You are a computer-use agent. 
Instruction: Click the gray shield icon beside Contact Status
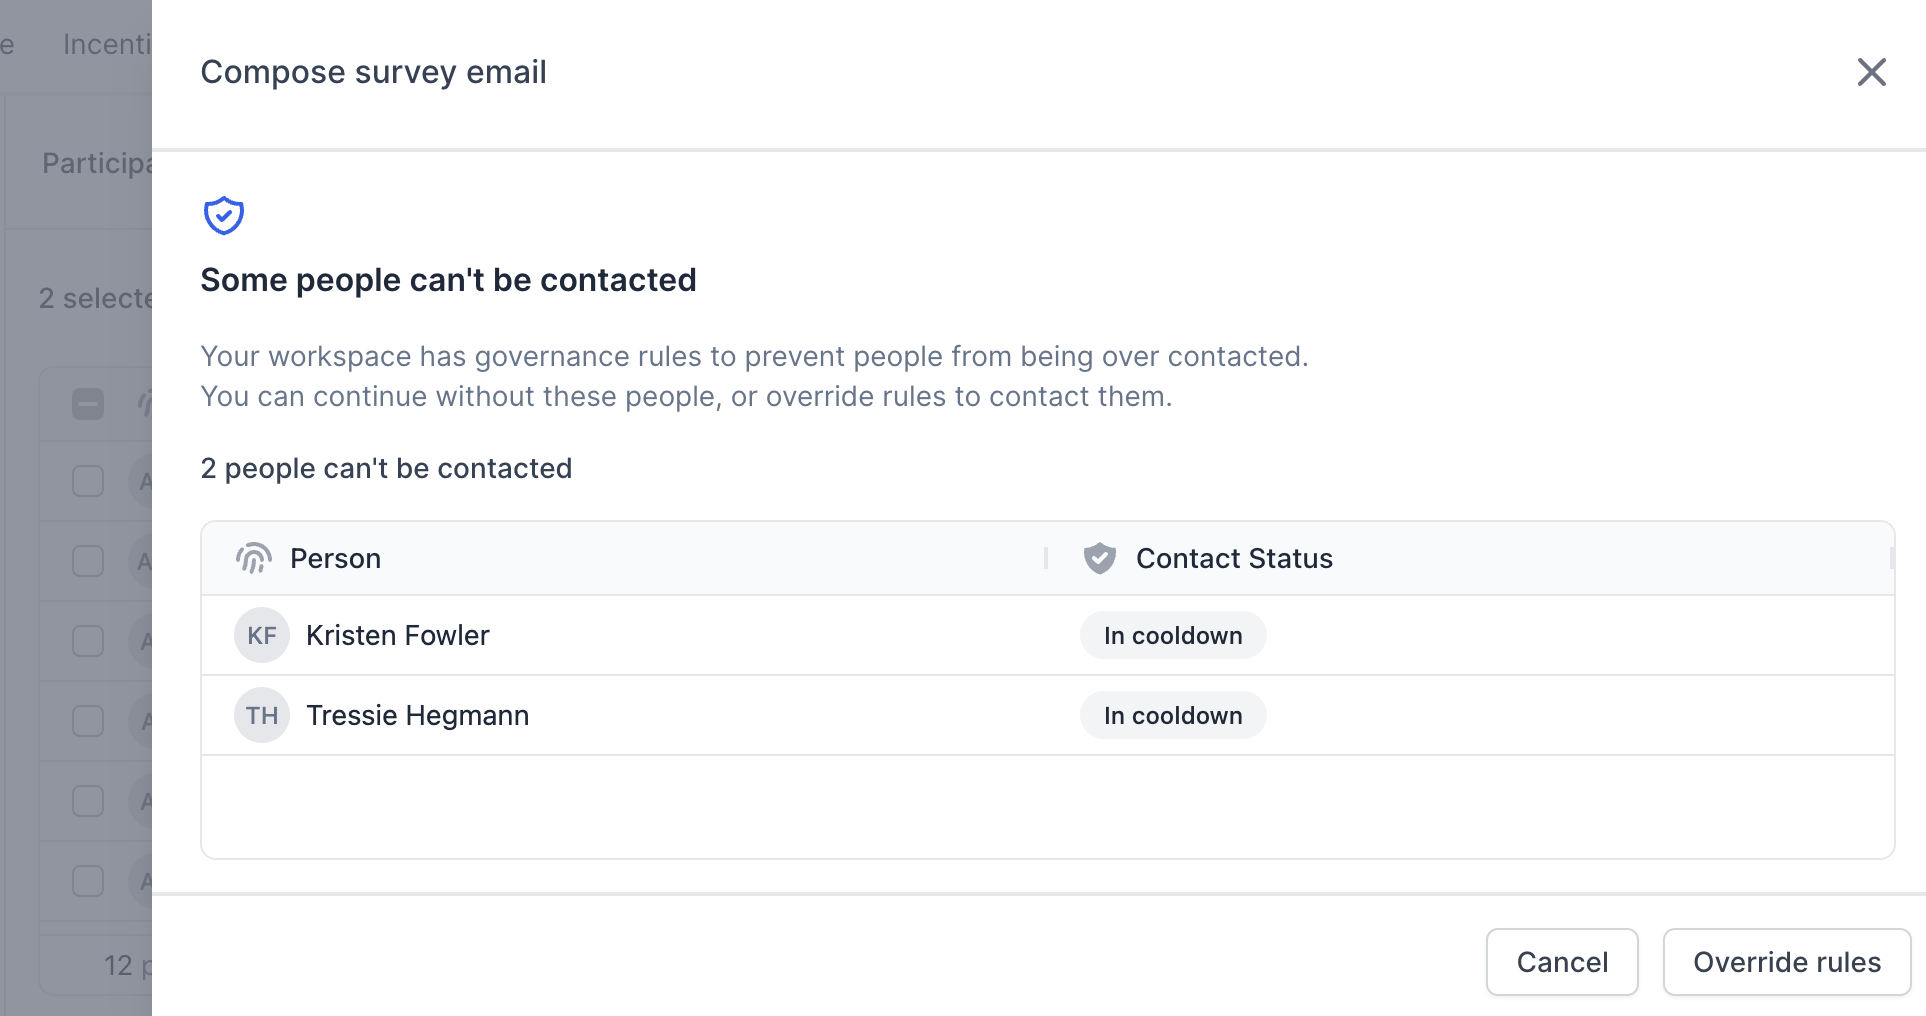tap(1100, 558)
